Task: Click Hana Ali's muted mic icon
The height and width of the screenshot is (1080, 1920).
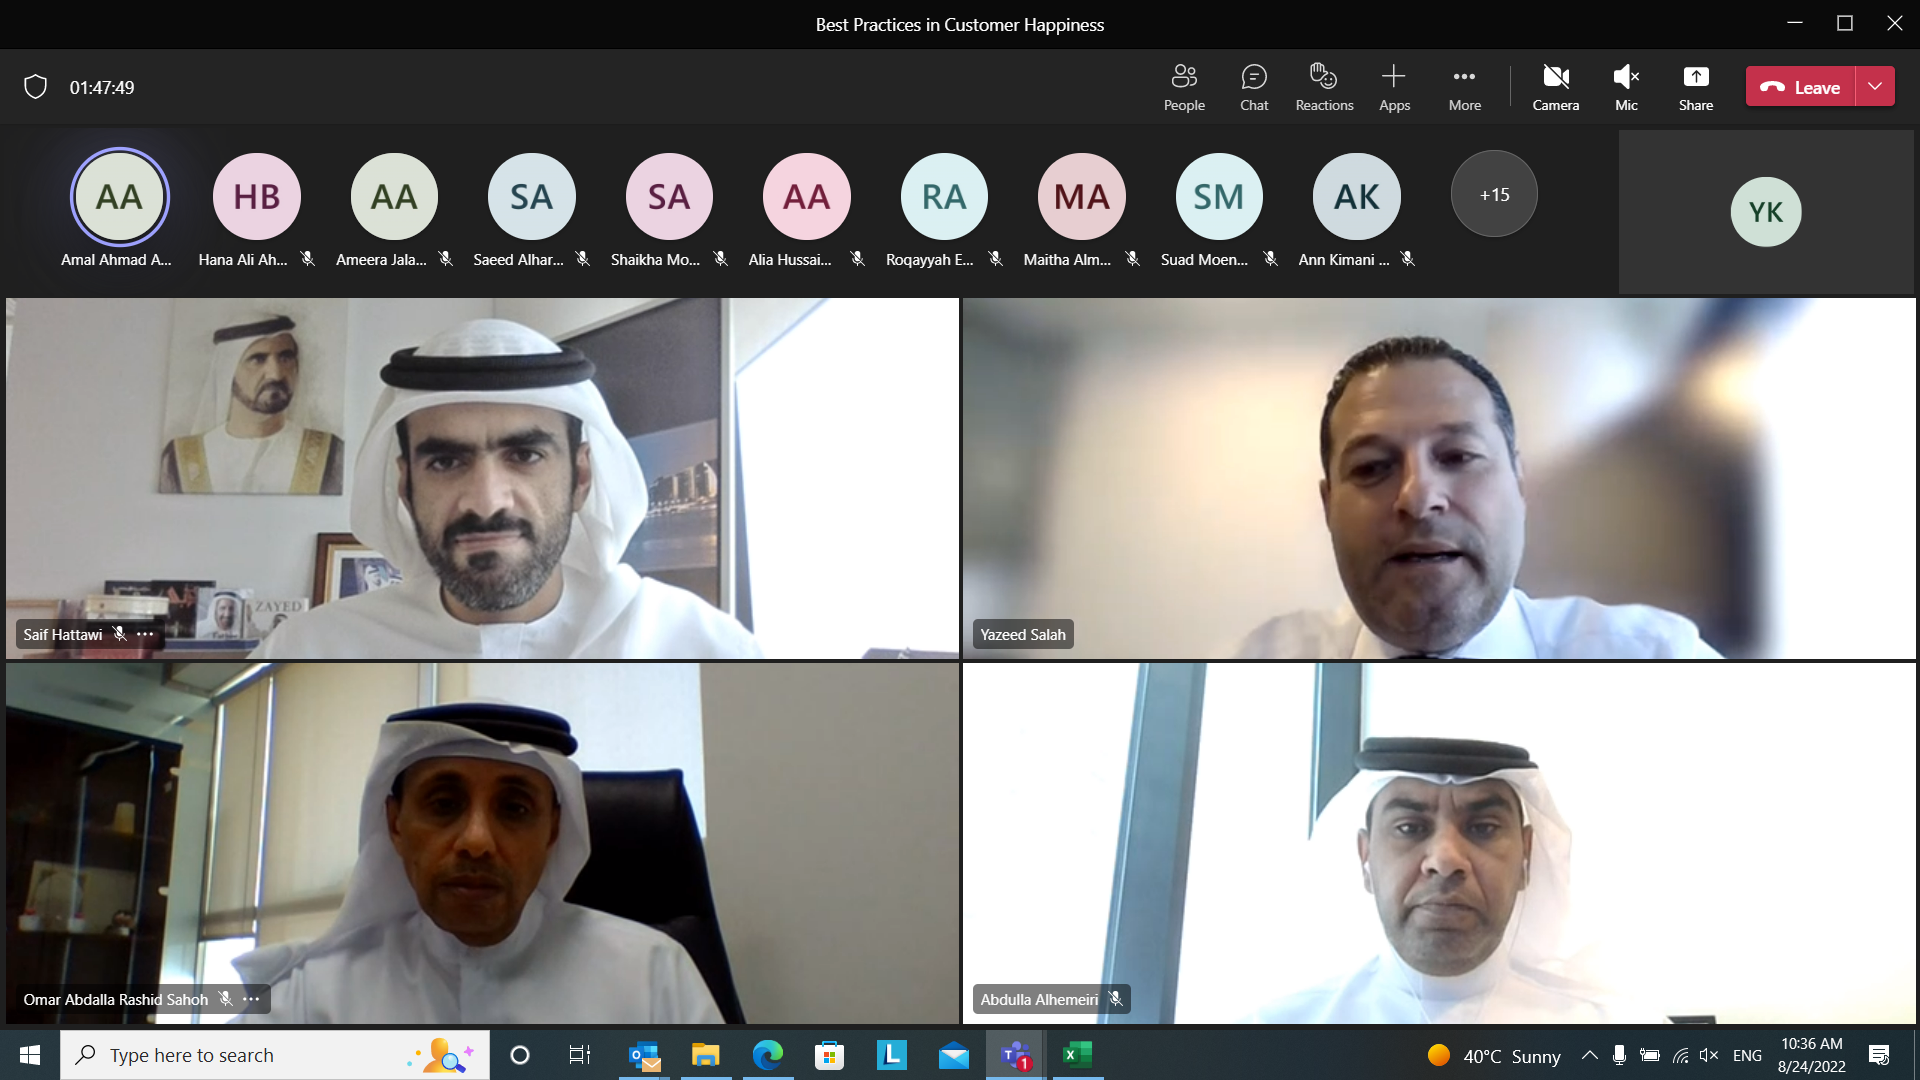Action: tap(308, 259)
